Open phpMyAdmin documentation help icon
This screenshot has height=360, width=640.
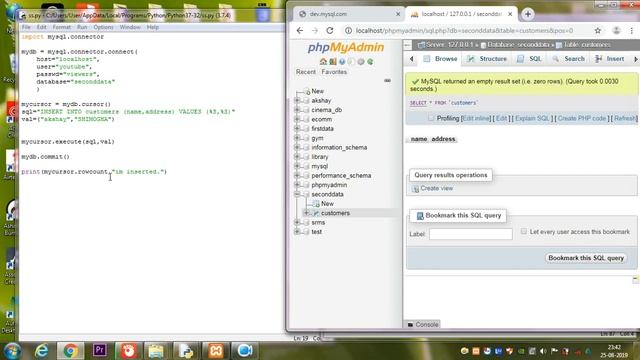[342, 62]
